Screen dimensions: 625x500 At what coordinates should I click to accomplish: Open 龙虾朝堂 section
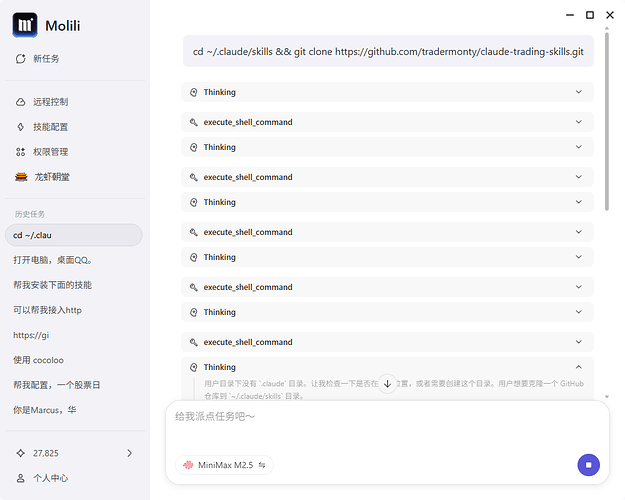pos(42,177)
